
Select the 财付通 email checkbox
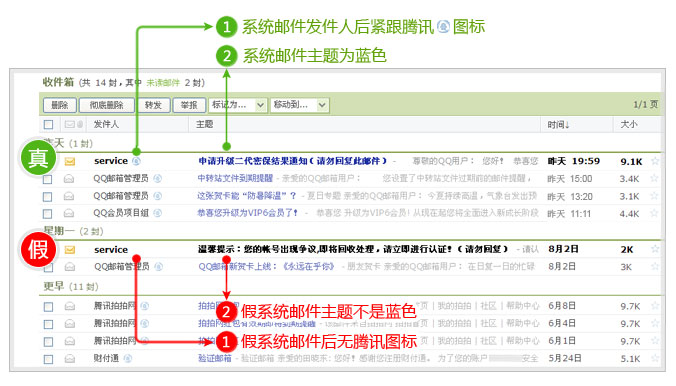pos(48,359)
